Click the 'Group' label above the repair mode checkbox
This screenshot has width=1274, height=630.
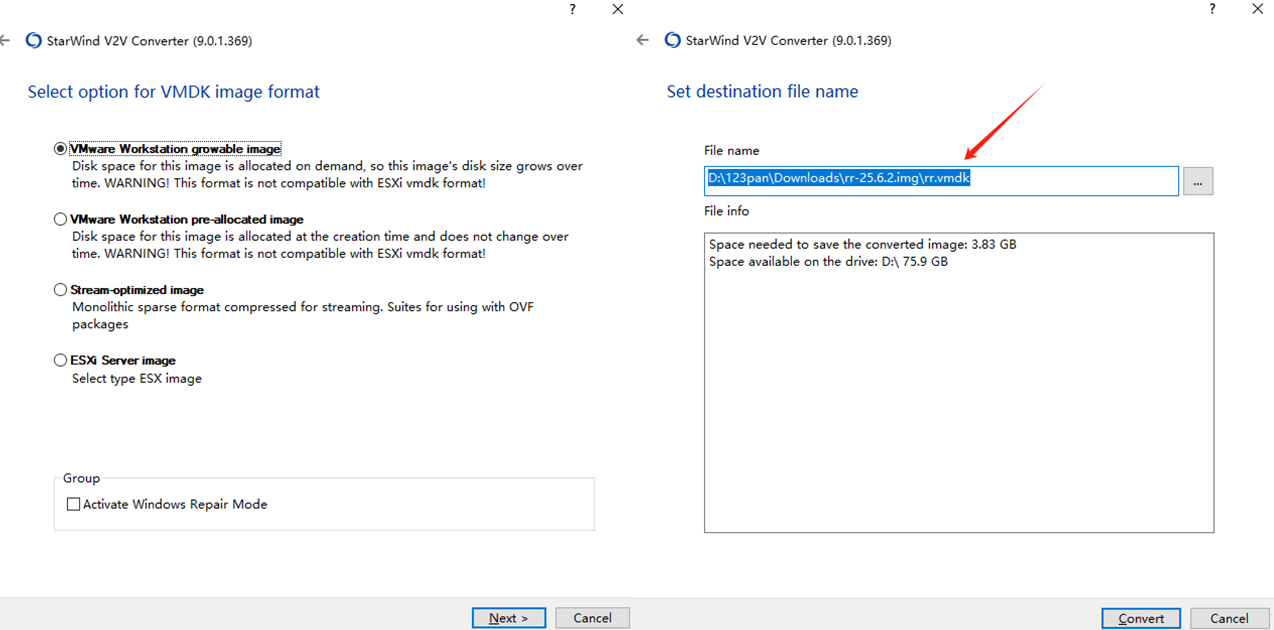(x=82, y=479)
